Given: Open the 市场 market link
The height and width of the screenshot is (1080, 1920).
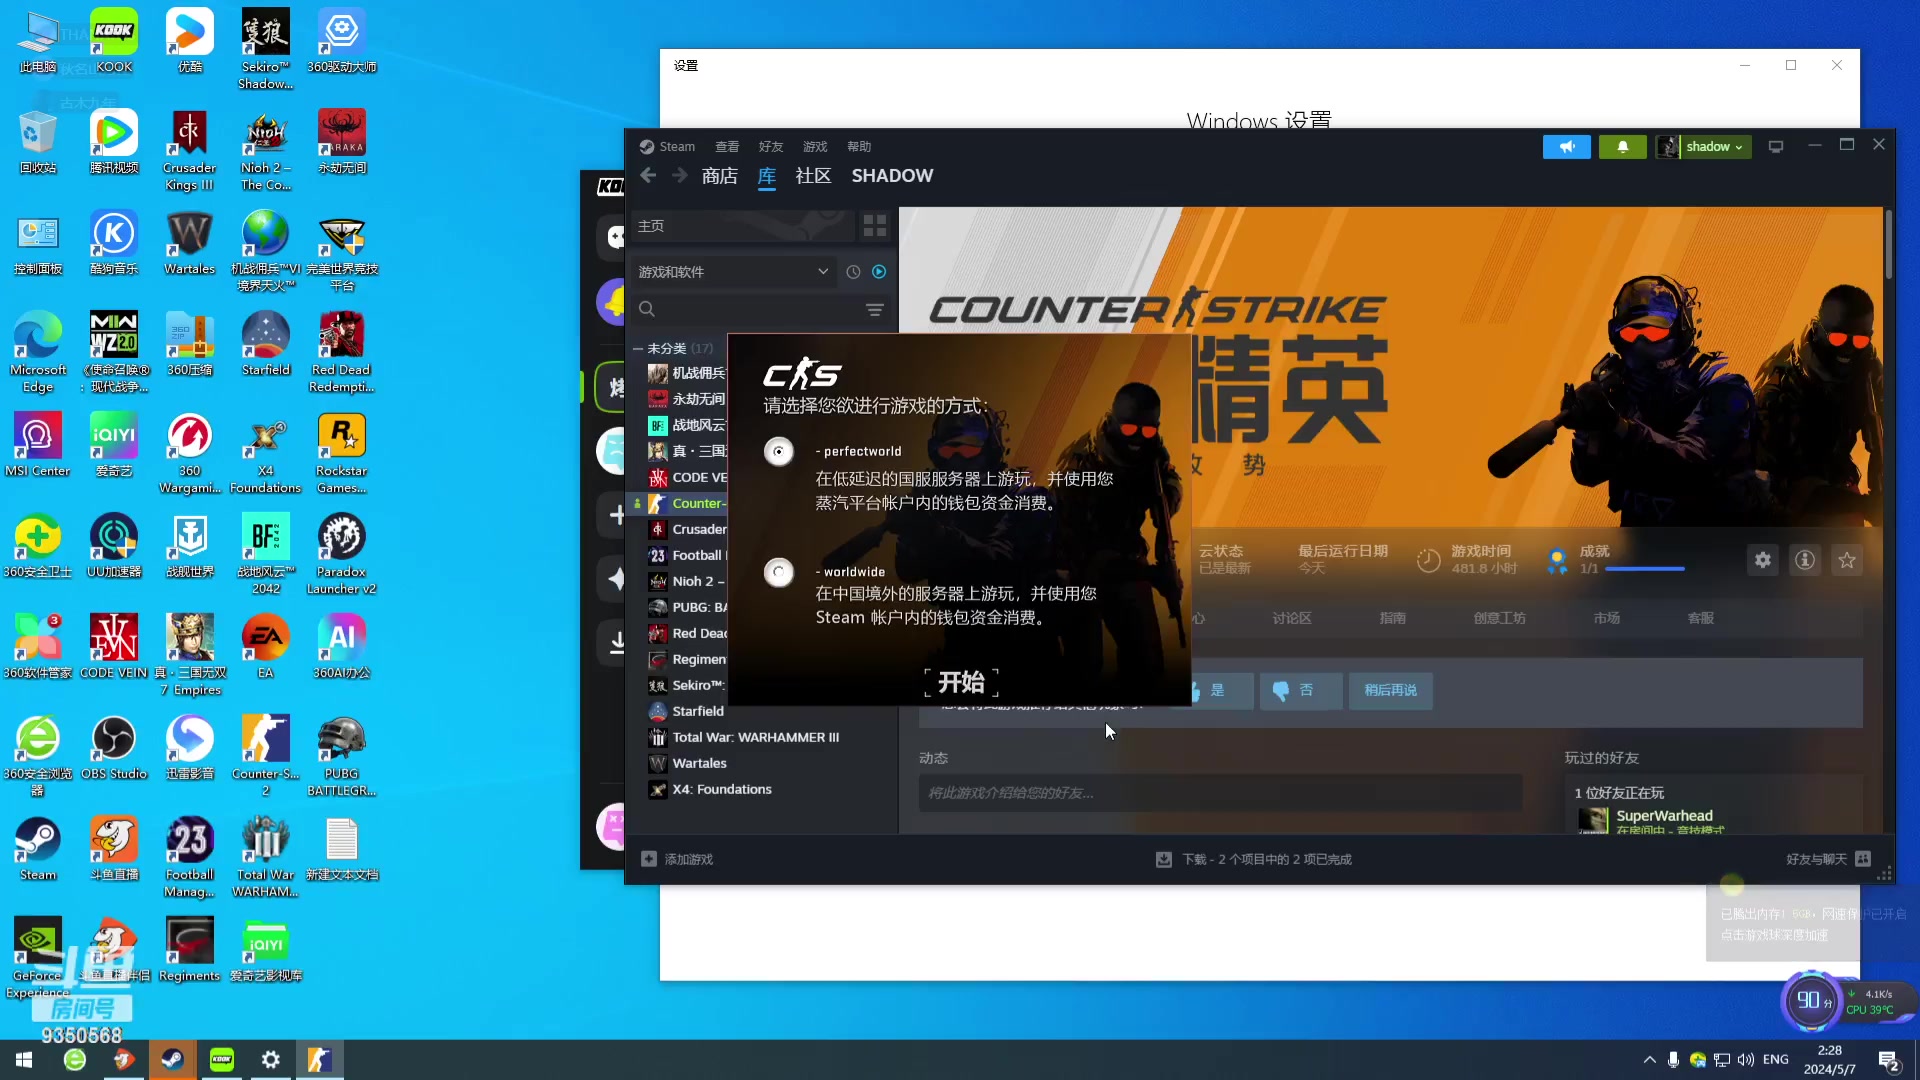Looking at the screenshot, I should tap(1607, 619).
